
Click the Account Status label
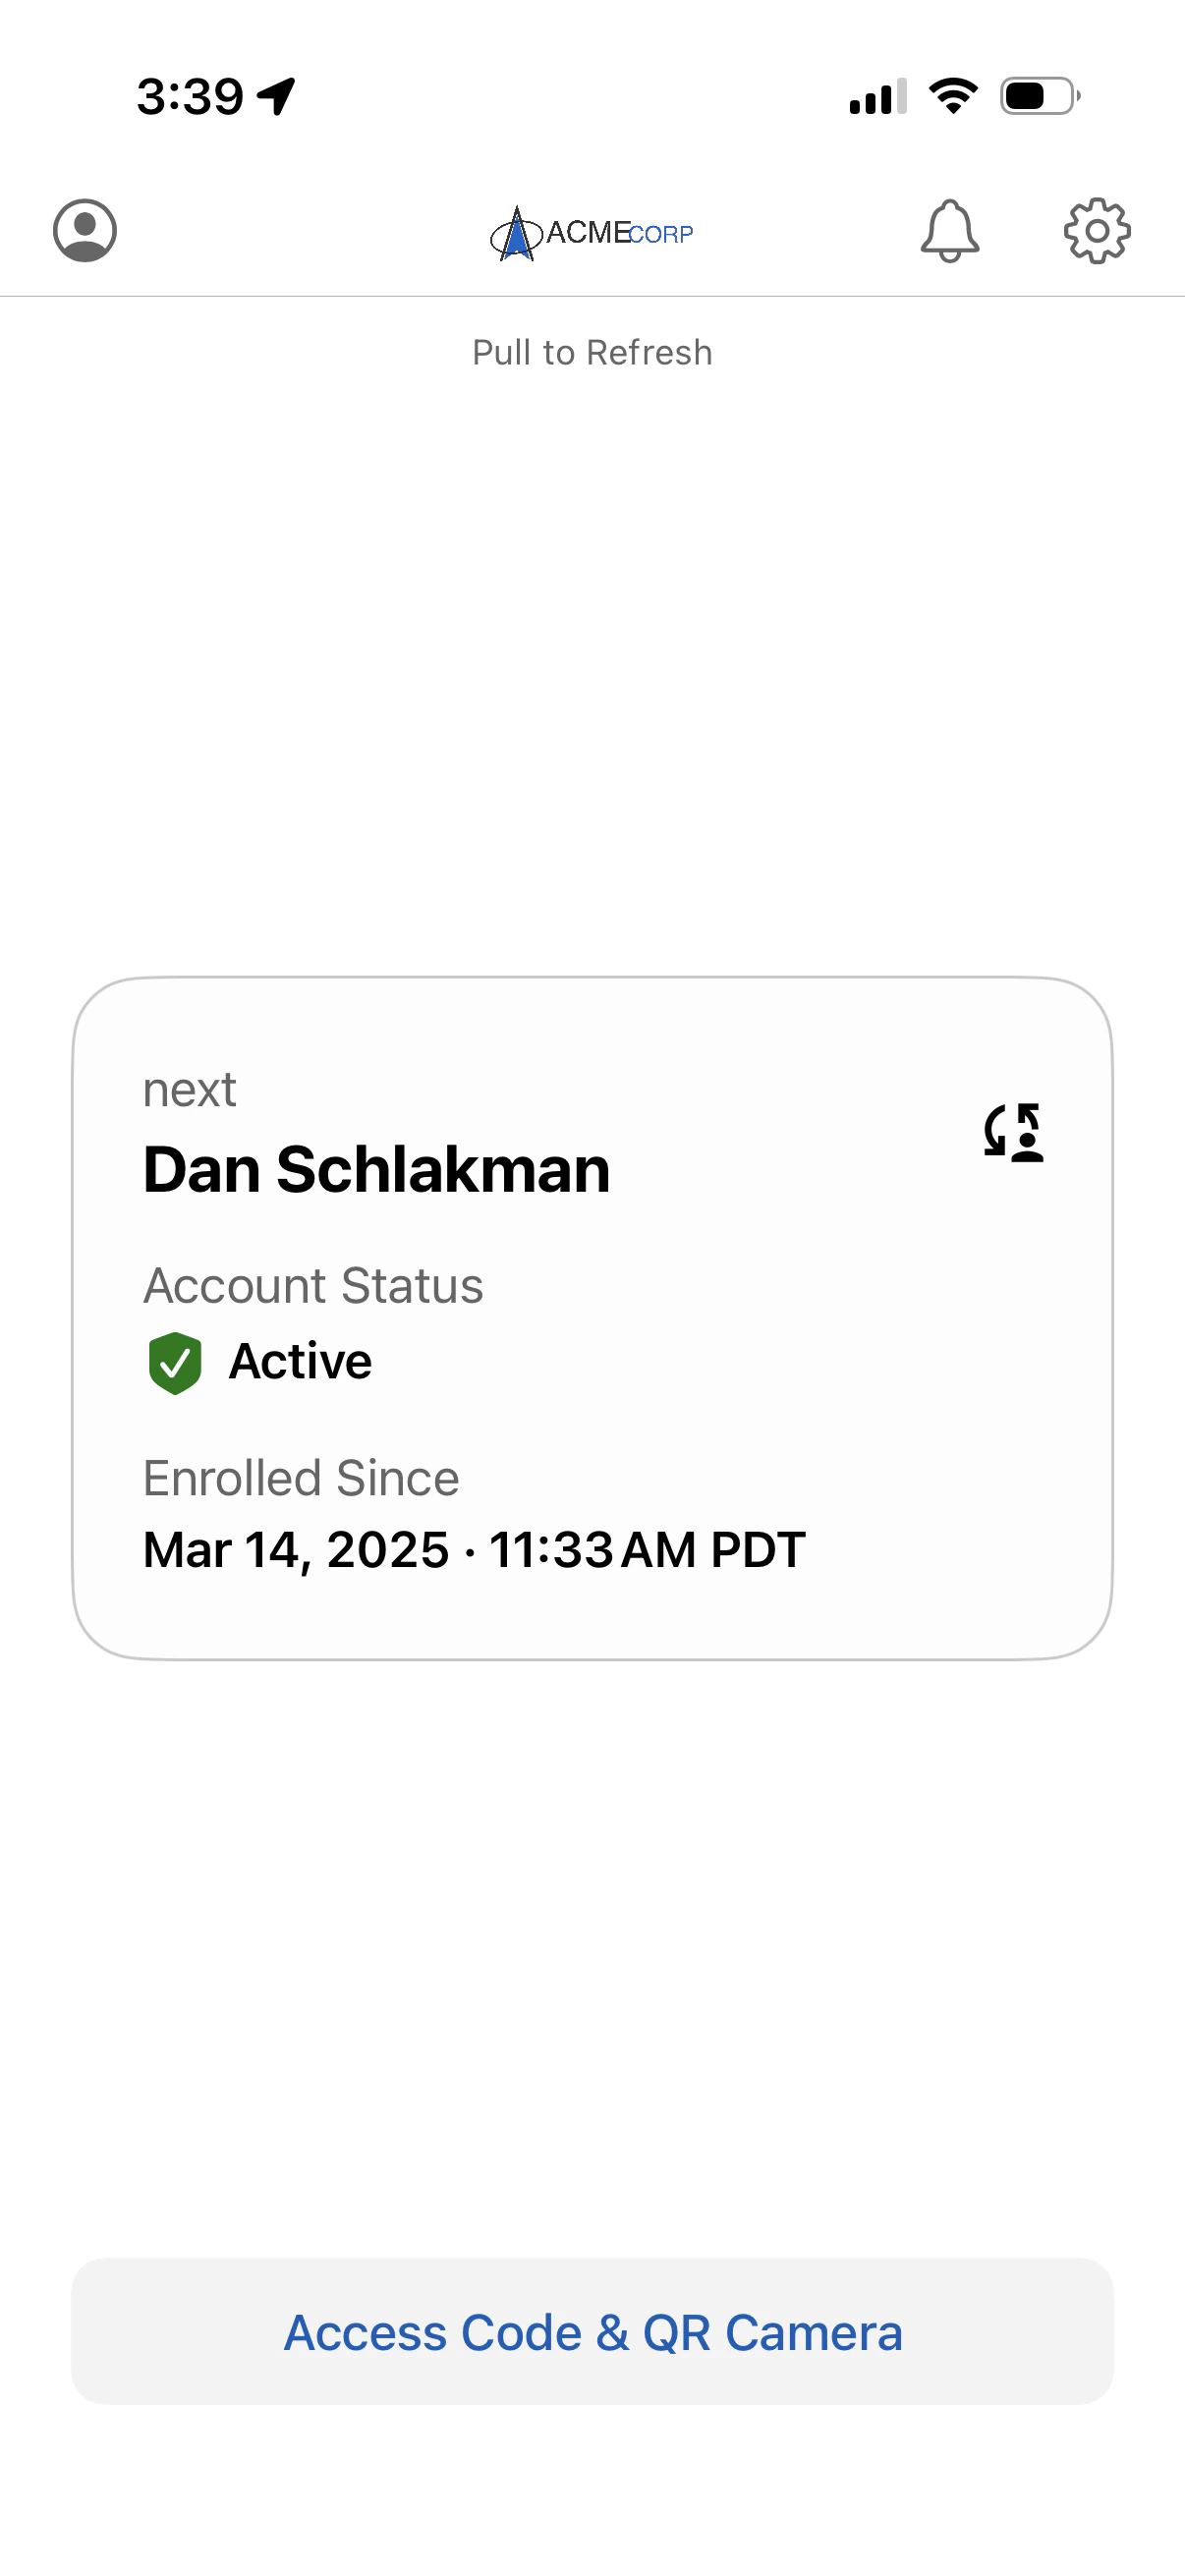313,1285
